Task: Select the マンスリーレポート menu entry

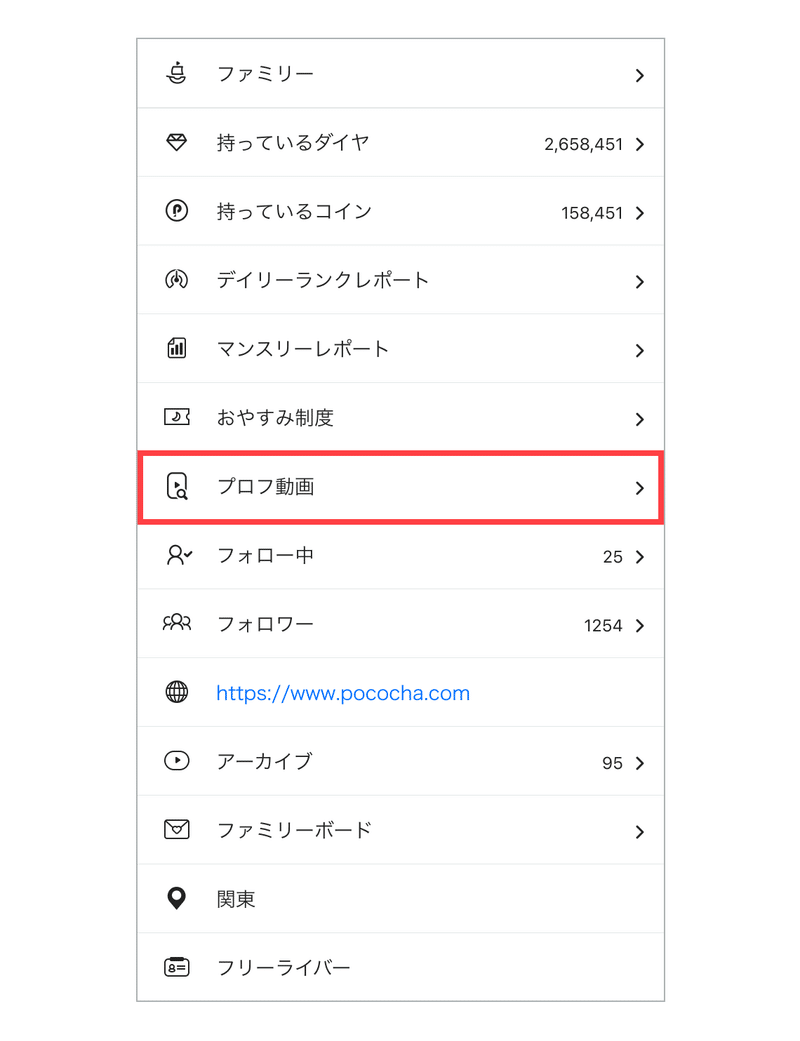Action: (400, 349)
